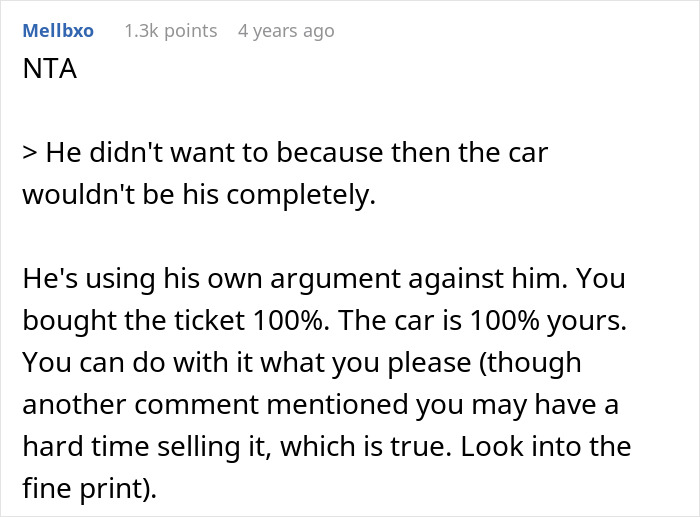Click the phrase "bought the ticket 100%"
The height and width of the screenshot is (517, 700).
pos(137,319)
